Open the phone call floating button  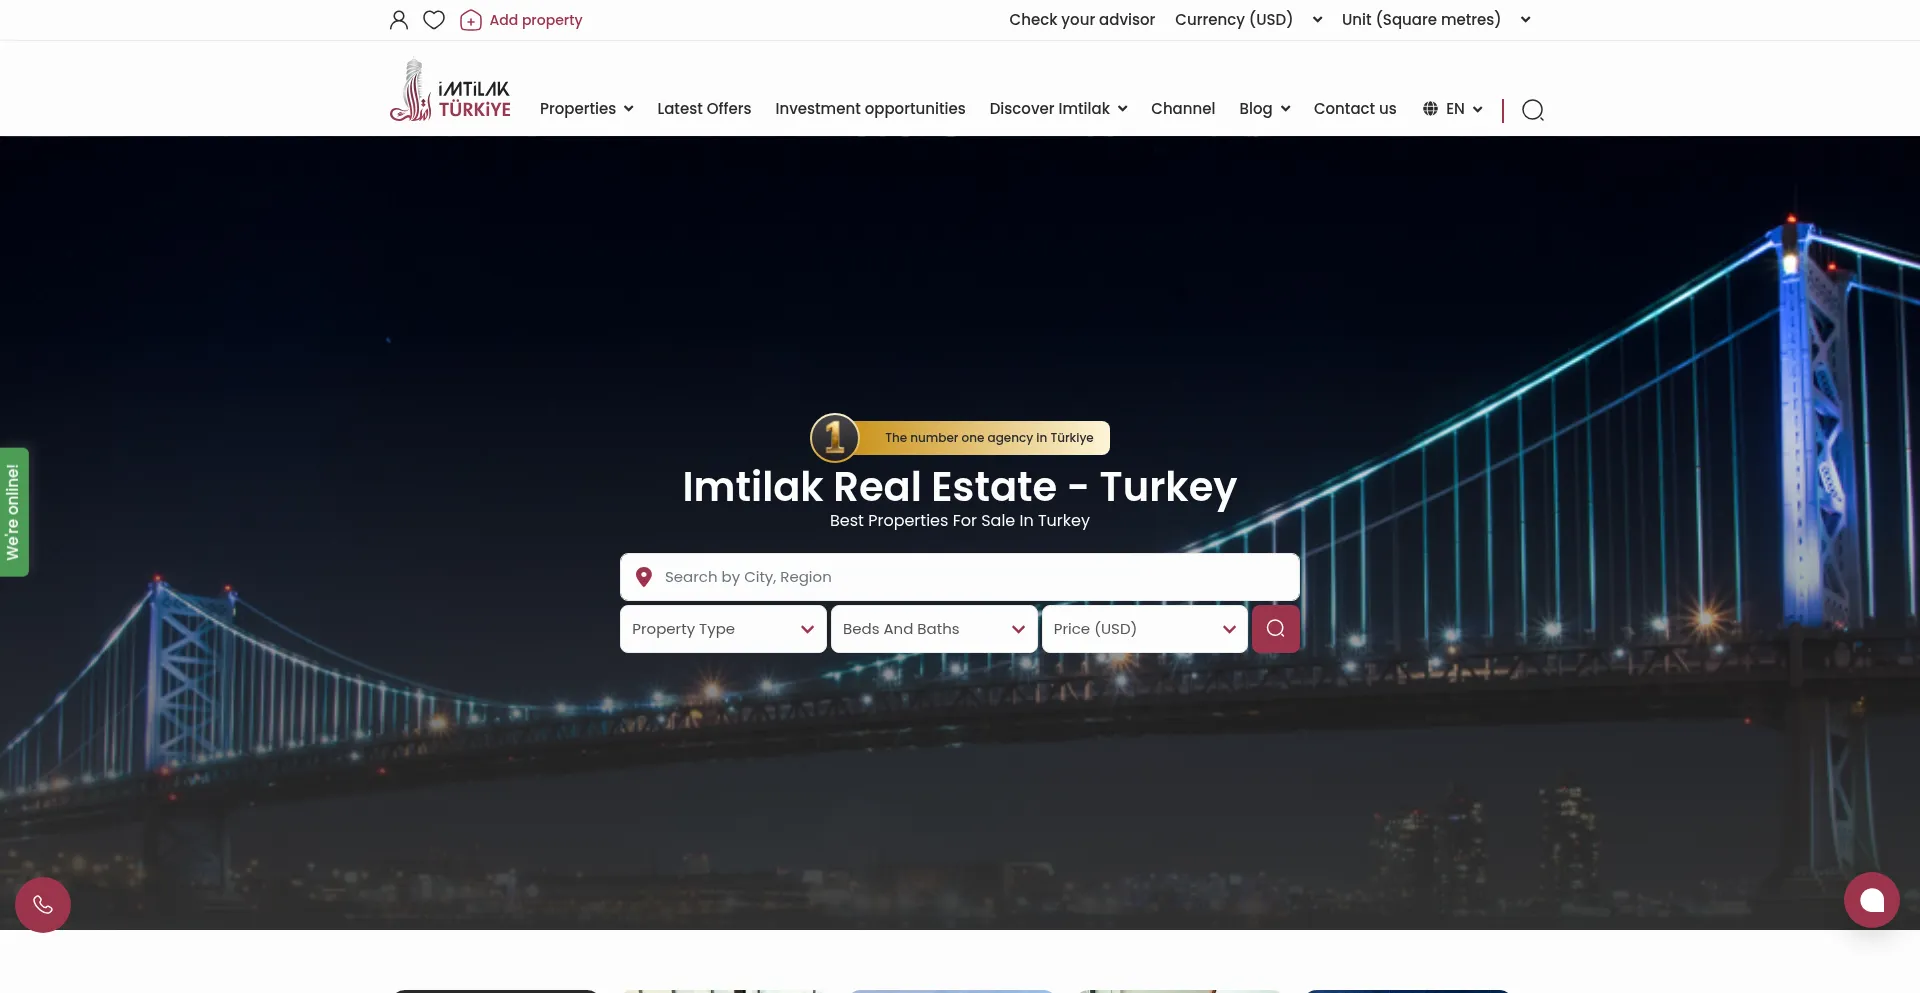(43, 905)
